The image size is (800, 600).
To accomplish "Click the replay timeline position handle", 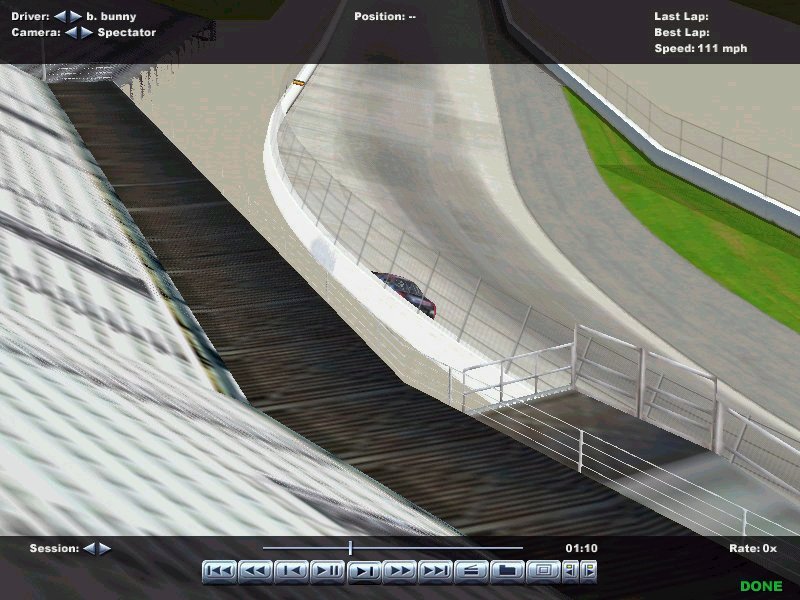I will [x=351, y=548].
